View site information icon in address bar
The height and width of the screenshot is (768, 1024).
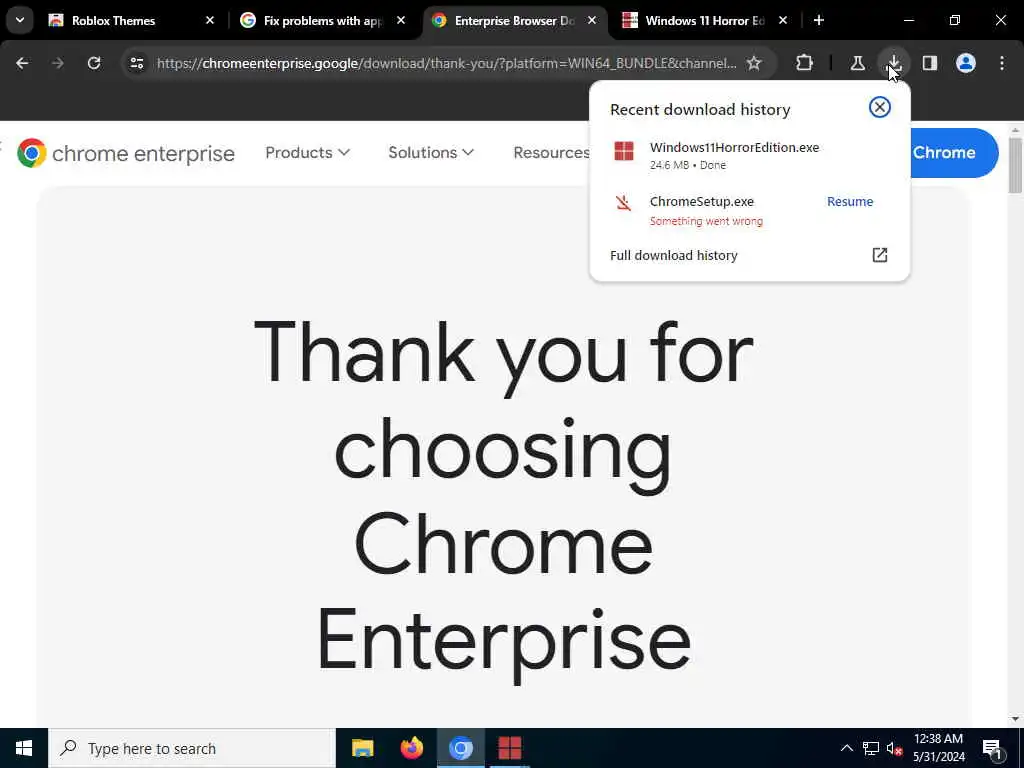click(136, 63)
